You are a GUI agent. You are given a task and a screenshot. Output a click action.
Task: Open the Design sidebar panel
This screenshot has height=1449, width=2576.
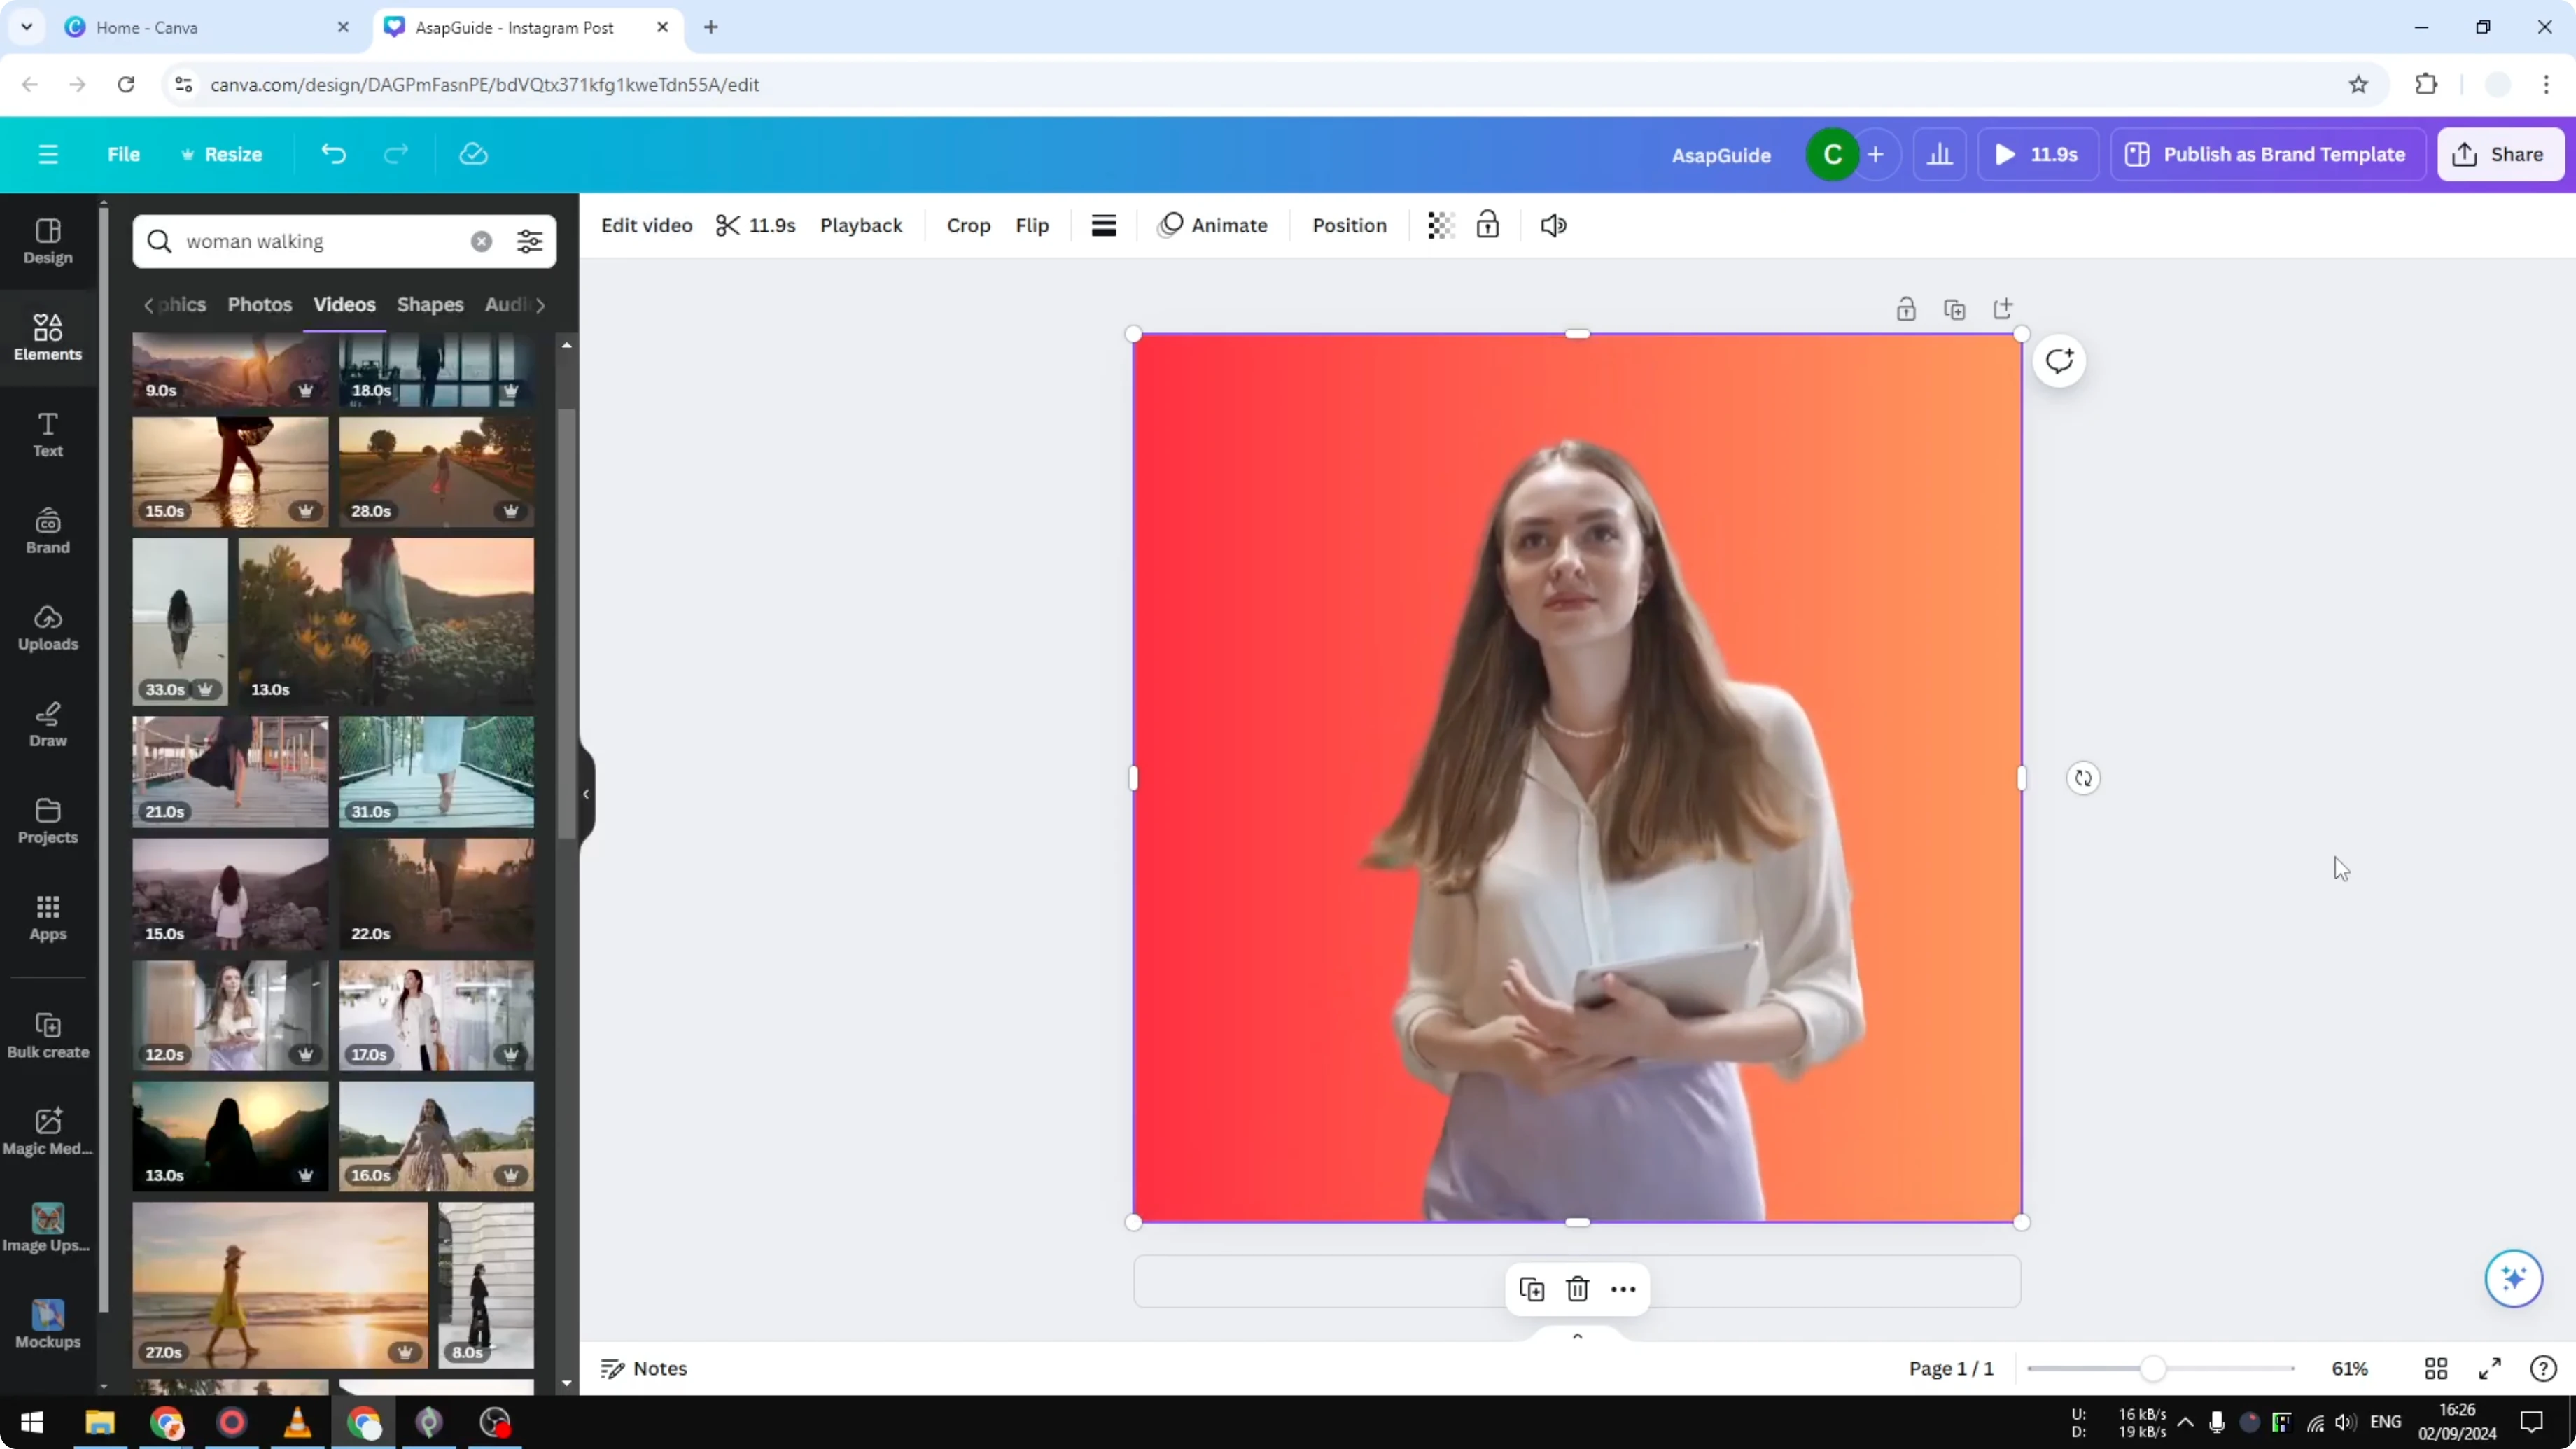tap(48, 241)
